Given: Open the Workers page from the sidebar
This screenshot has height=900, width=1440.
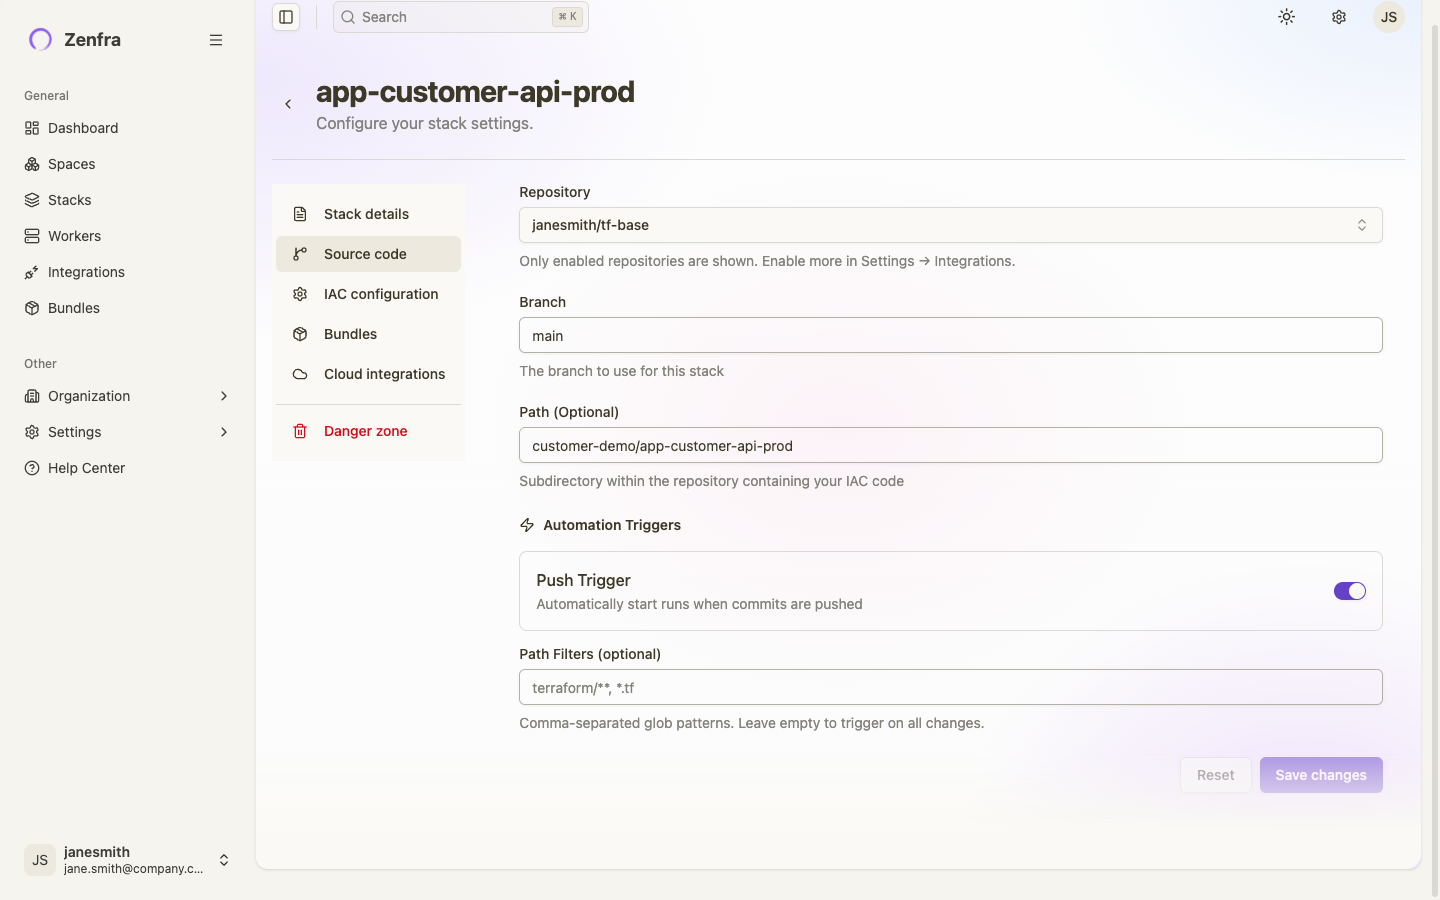Looking at the screenshot, I should tap(74, 236).
